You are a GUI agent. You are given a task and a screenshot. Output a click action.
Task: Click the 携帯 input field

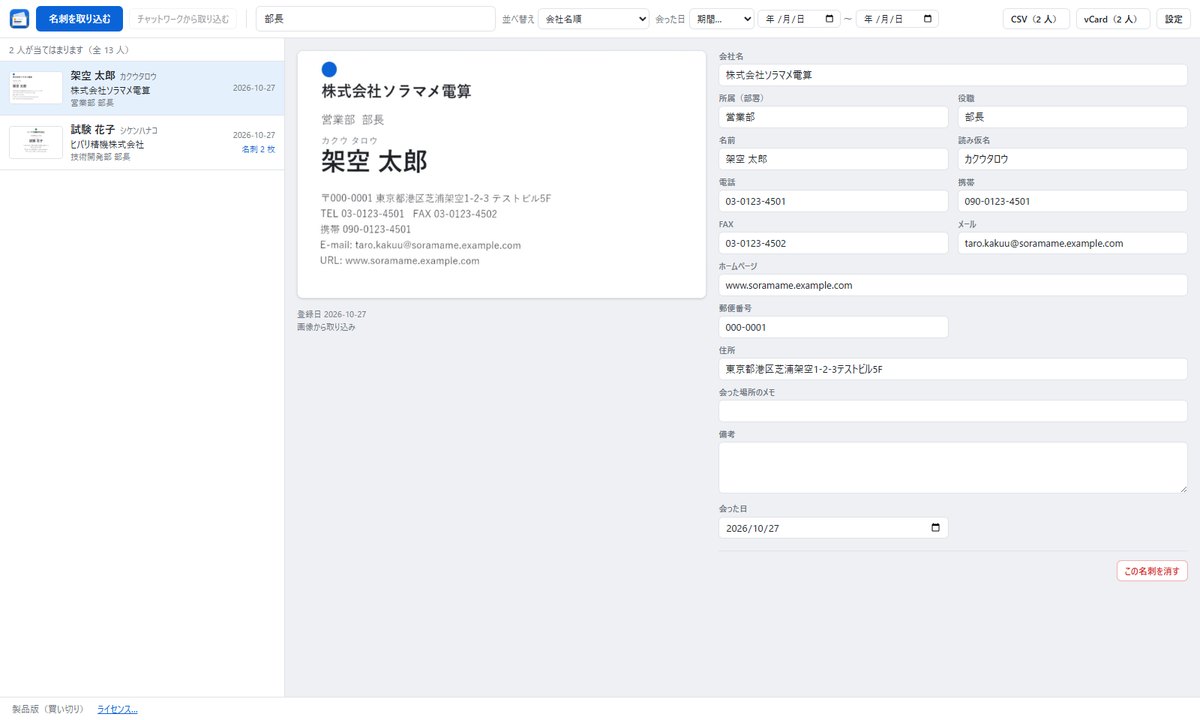click(1073, 201)
